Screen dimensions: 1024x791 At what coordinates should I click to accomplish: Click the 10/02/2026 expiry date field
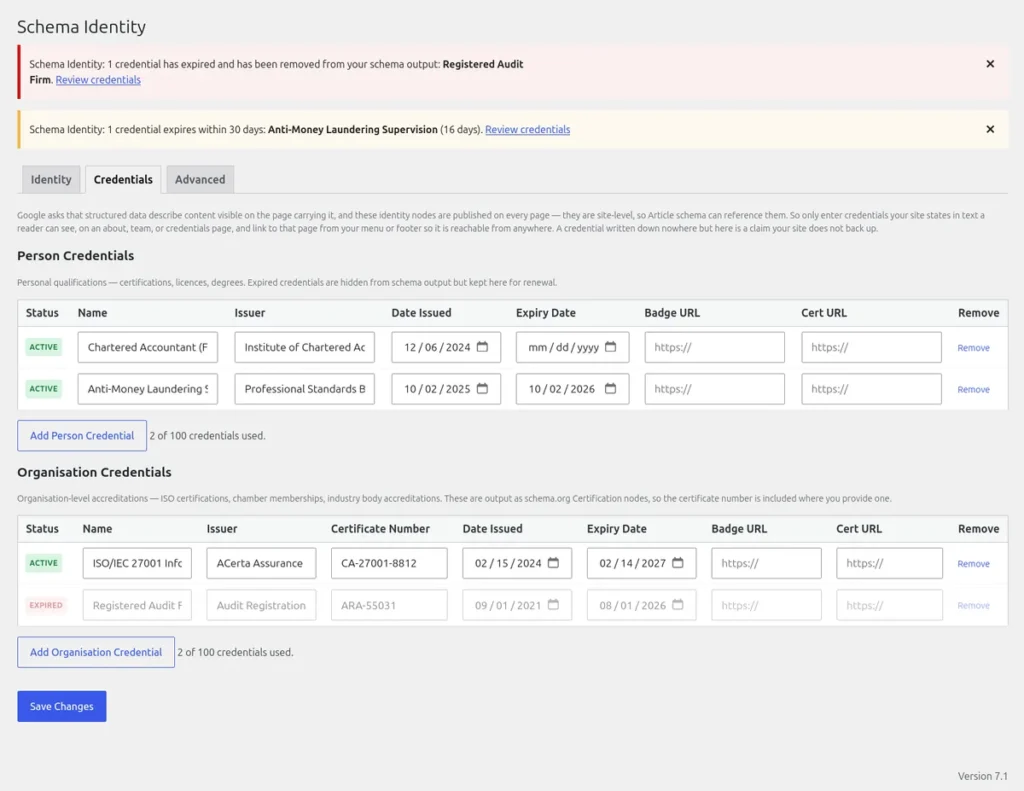[x=573, y=389]
